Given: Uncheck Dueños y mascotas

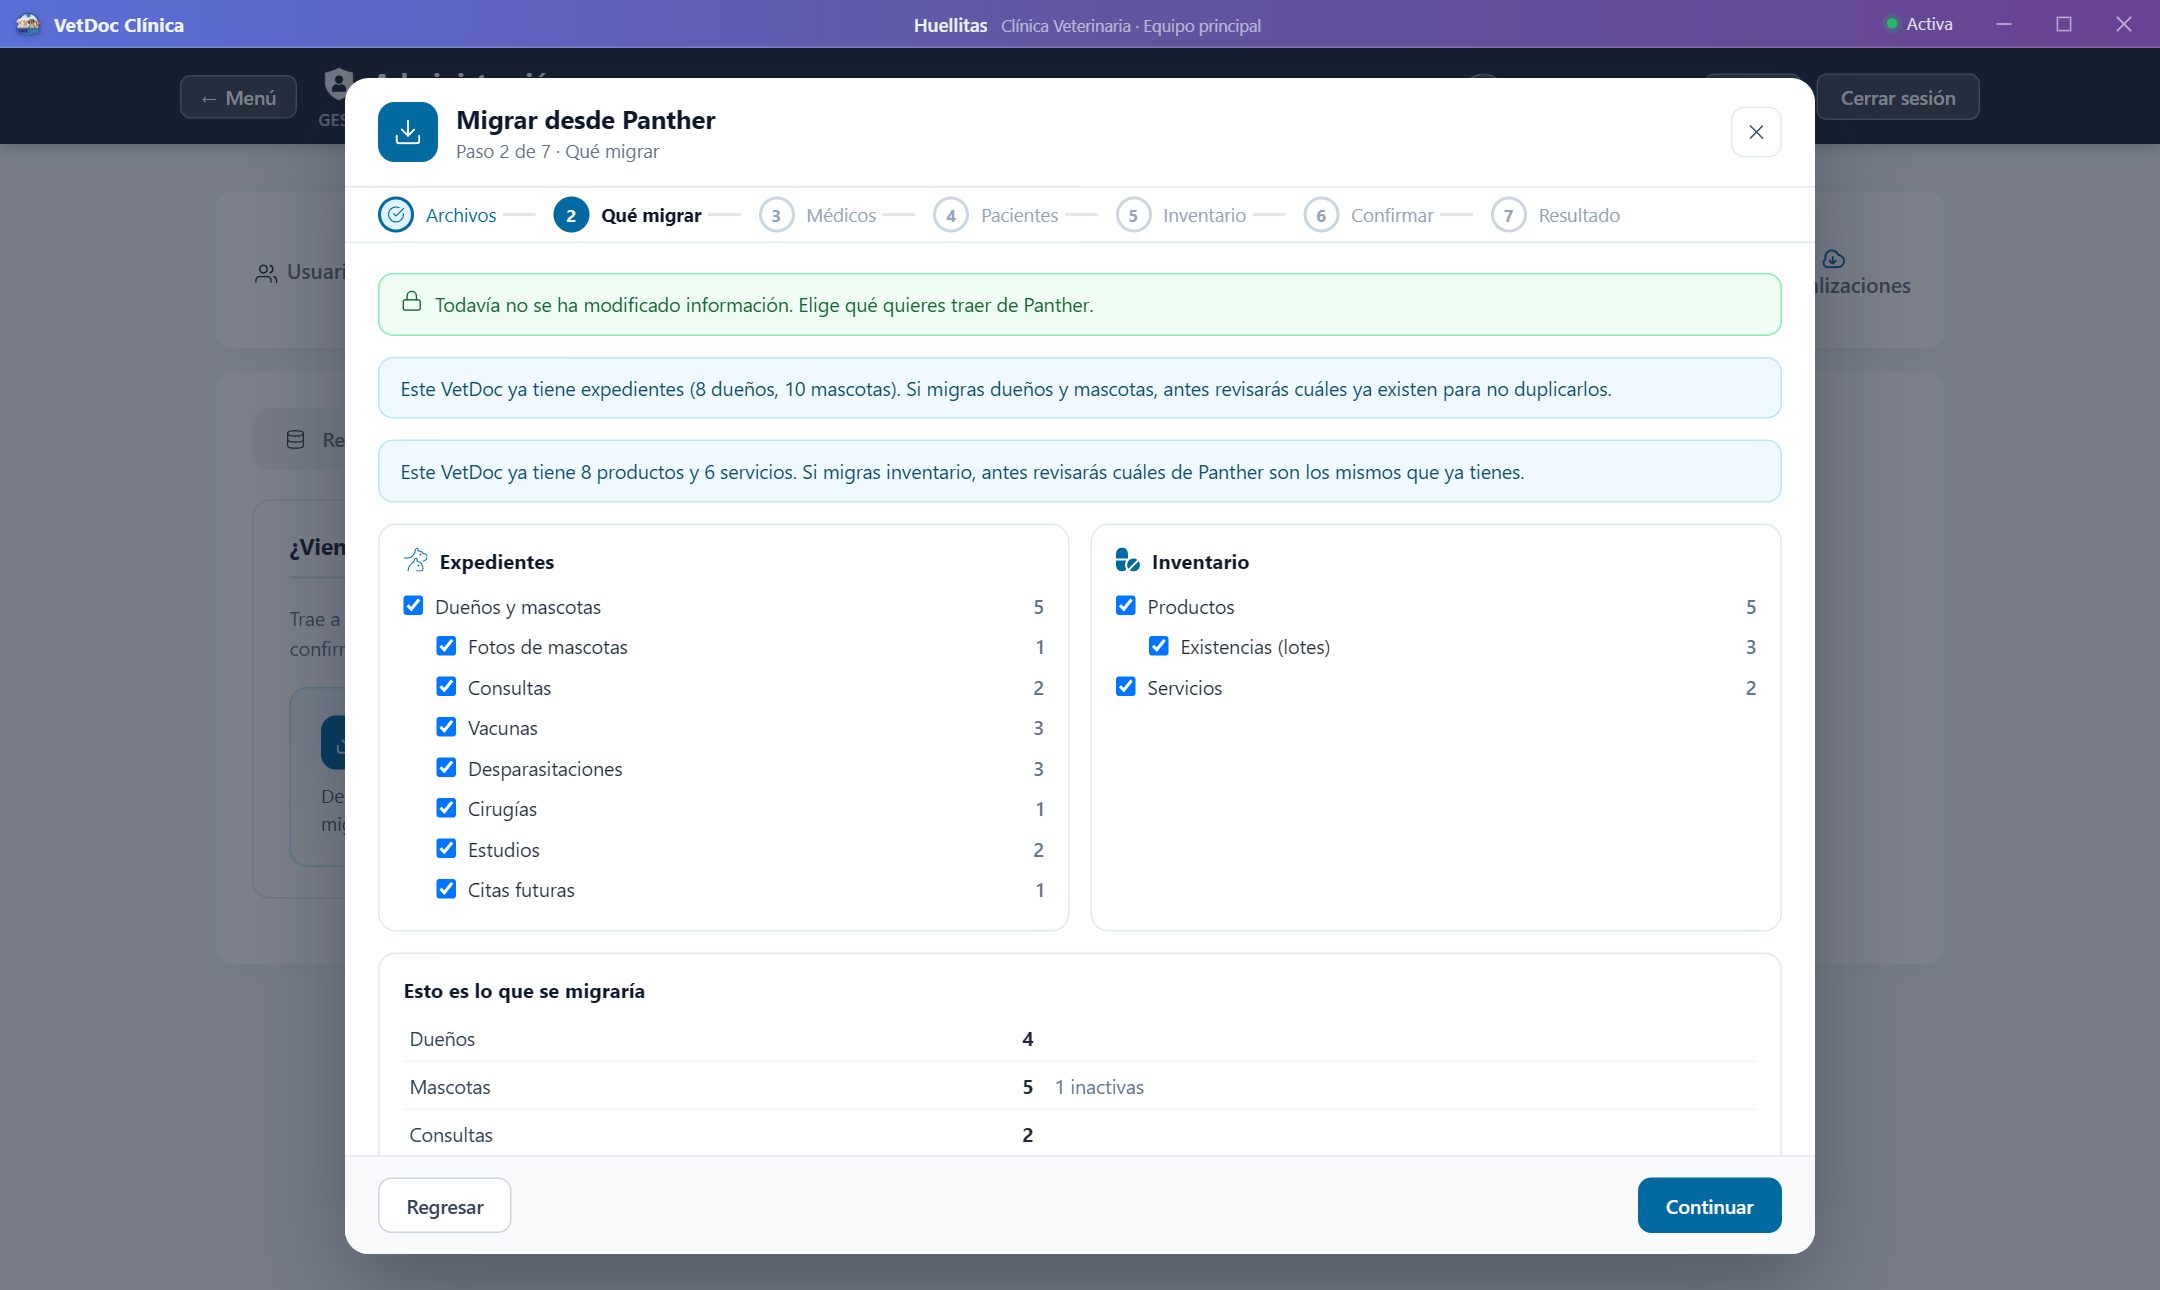Looking at the screenshot, I should [x=413, y=606].
